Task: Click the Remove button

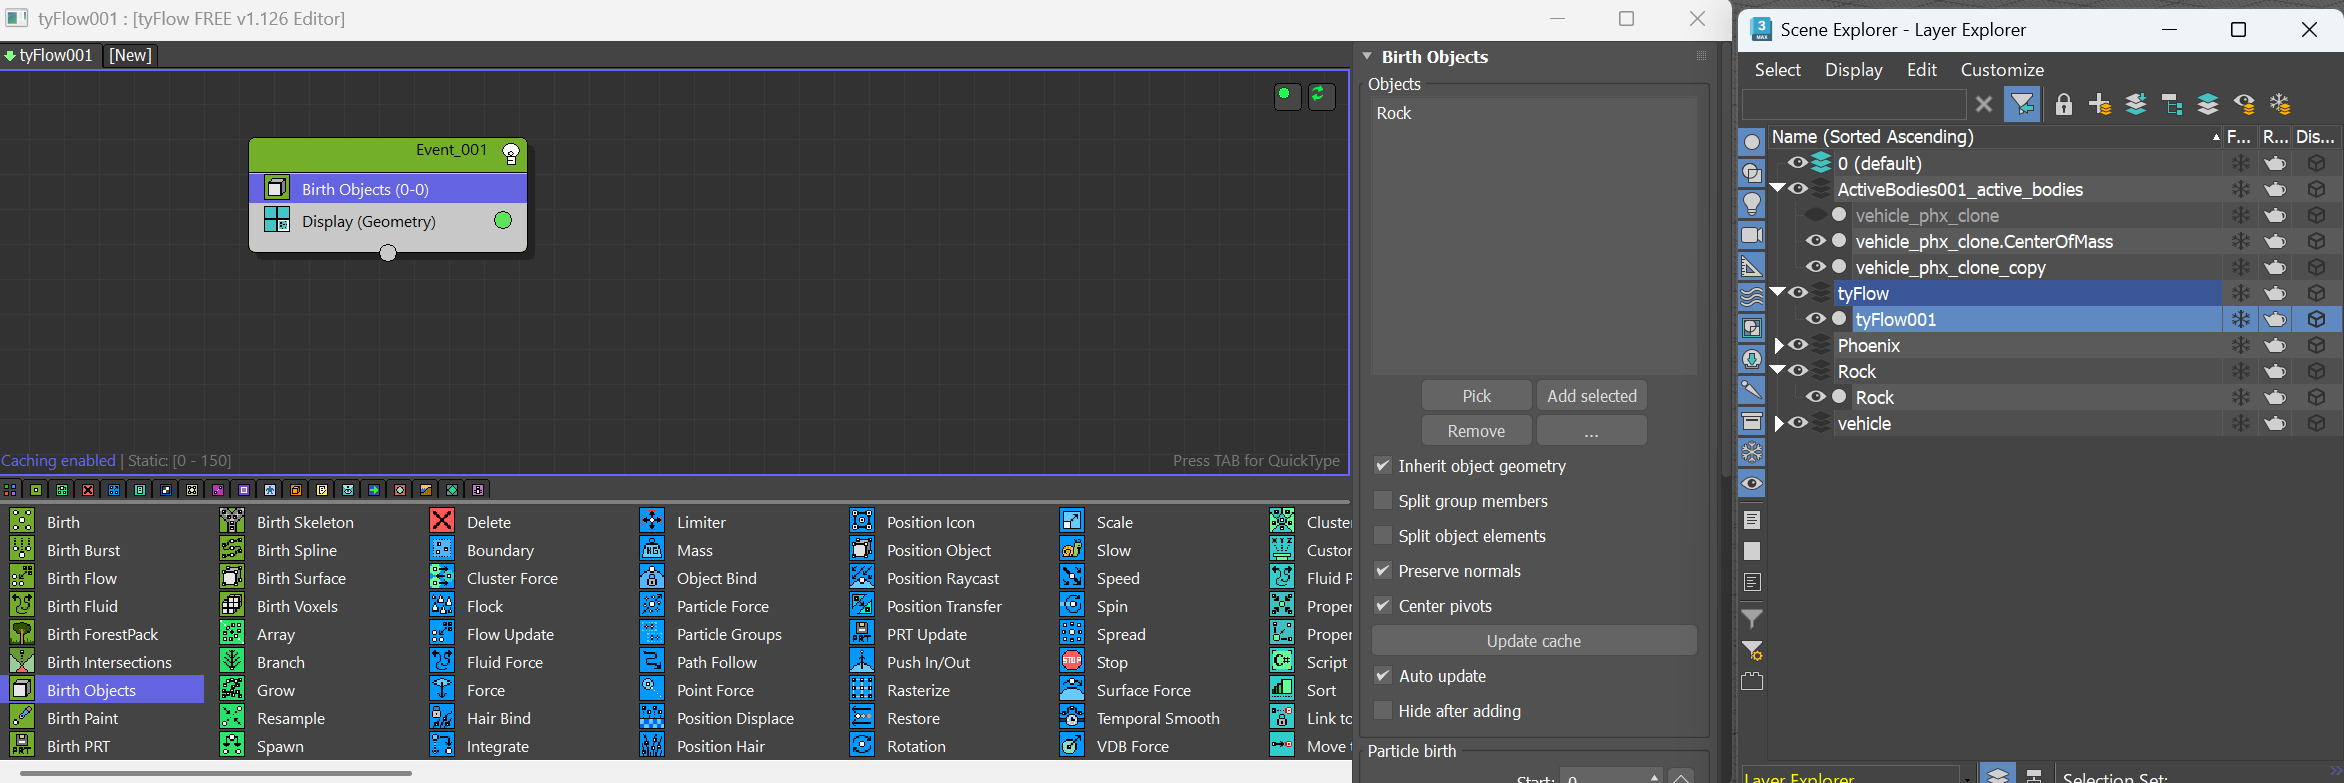Action: coord(1476,431)
